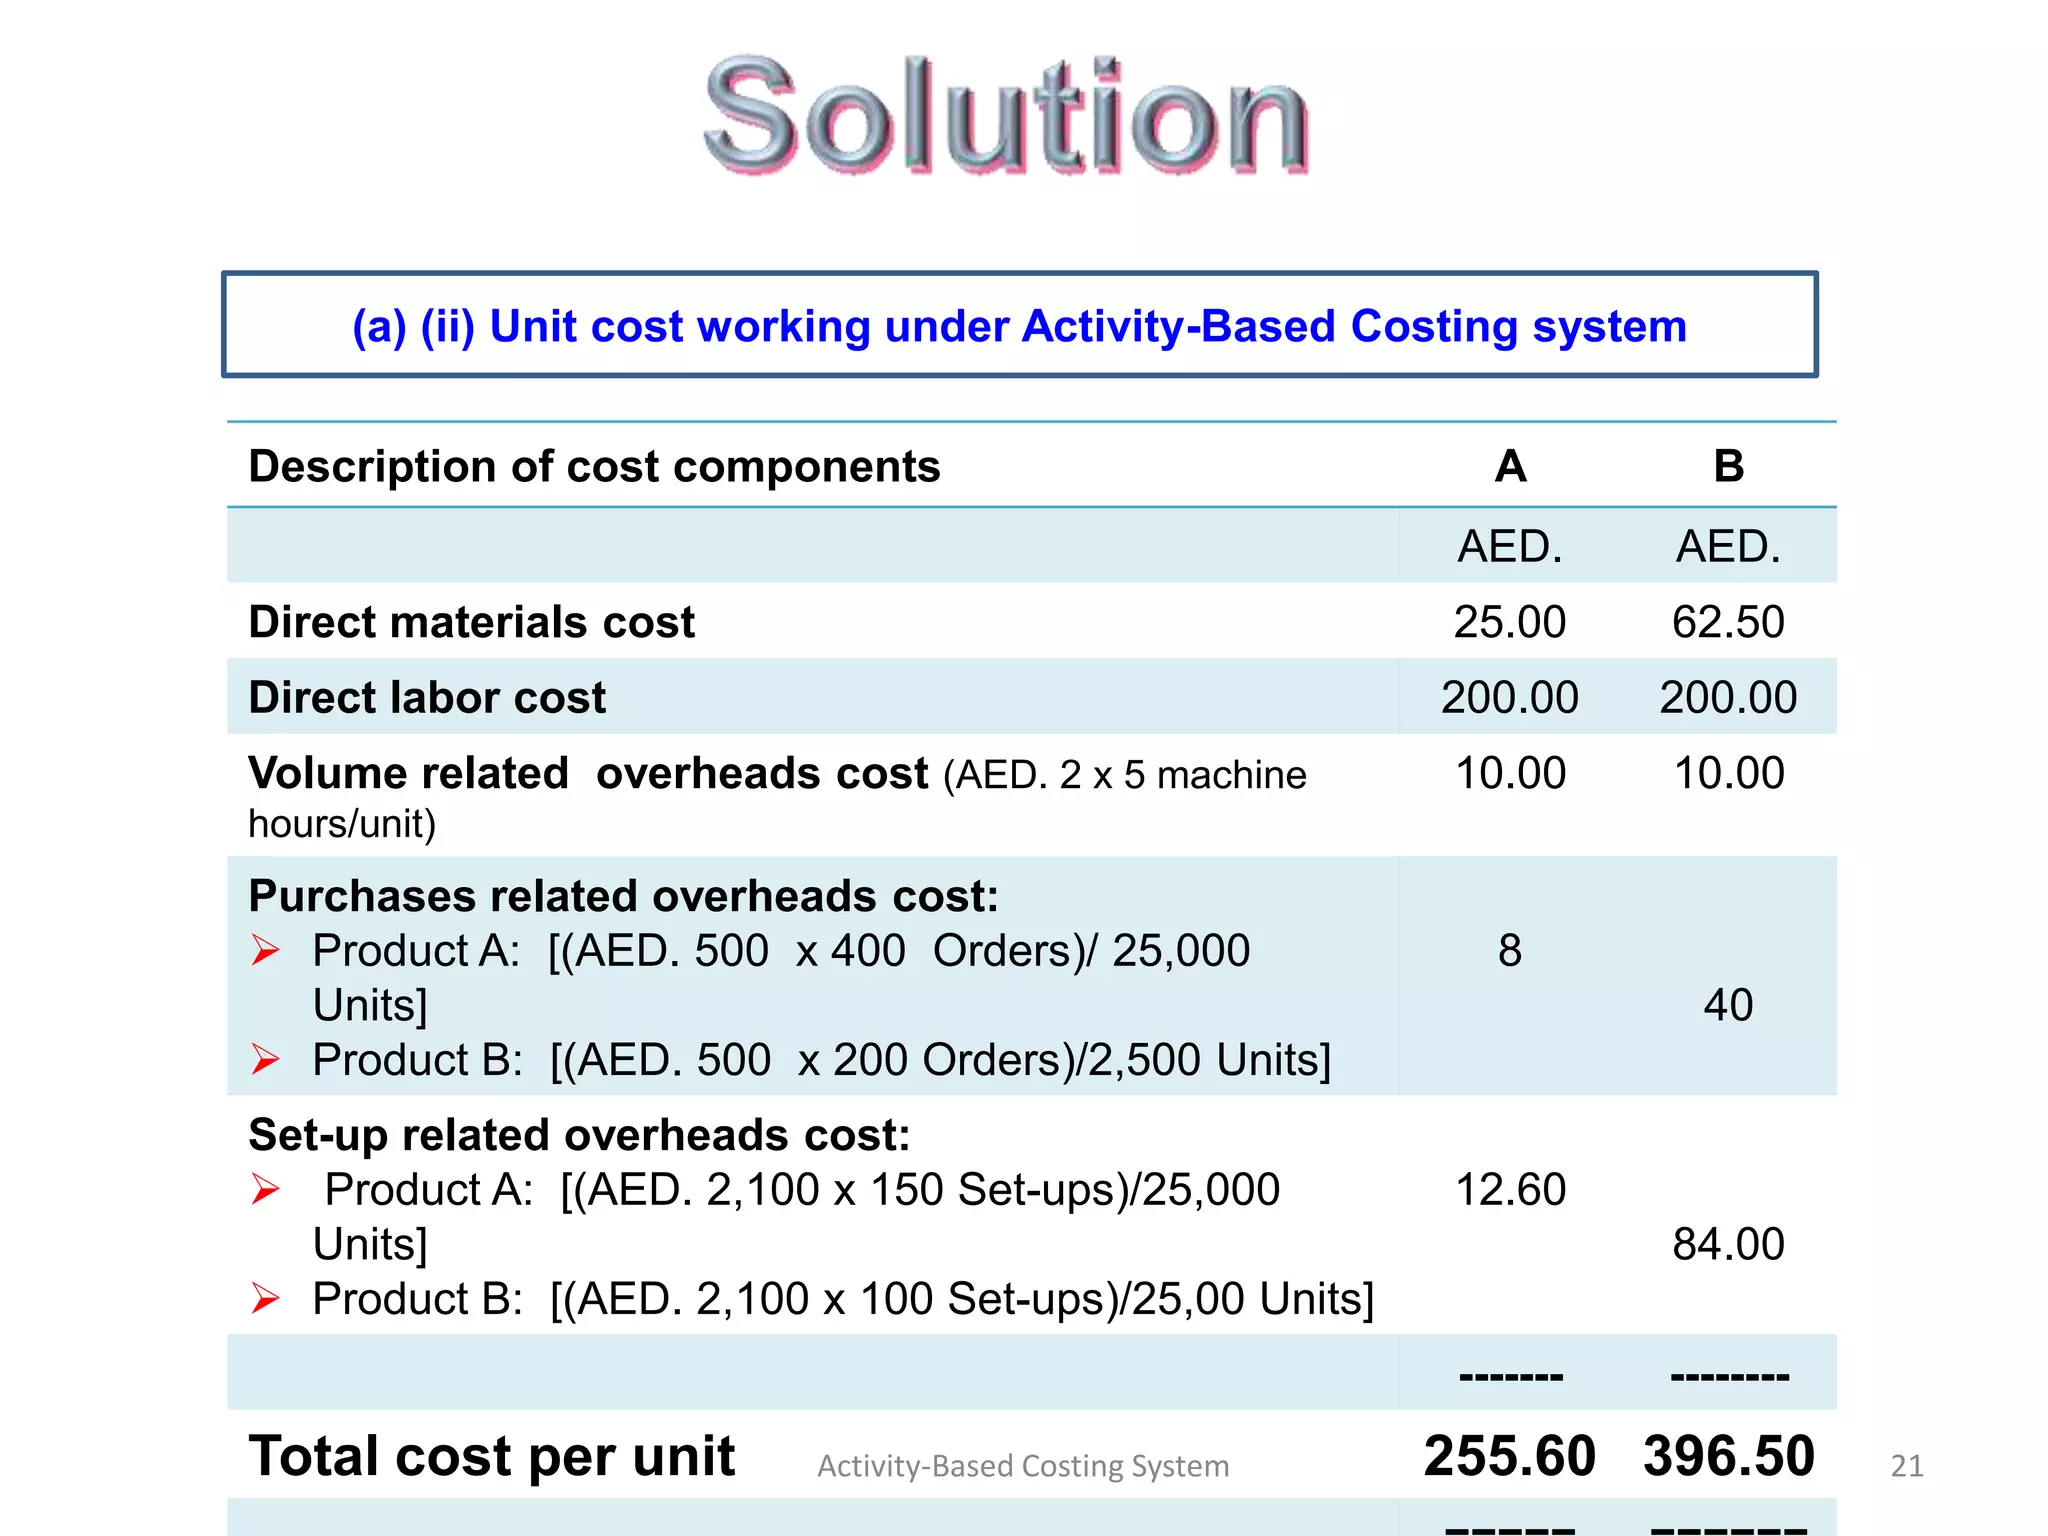Screen dimensions: 2048x1536
Task: Click the 'Activity-Based Costing System' footer text
Action: click(1023, 1466)
